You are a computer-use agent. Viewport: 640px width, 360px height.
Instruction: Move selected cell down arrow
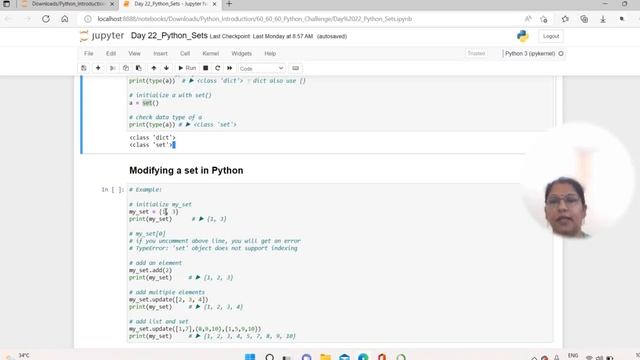[167, 68]
